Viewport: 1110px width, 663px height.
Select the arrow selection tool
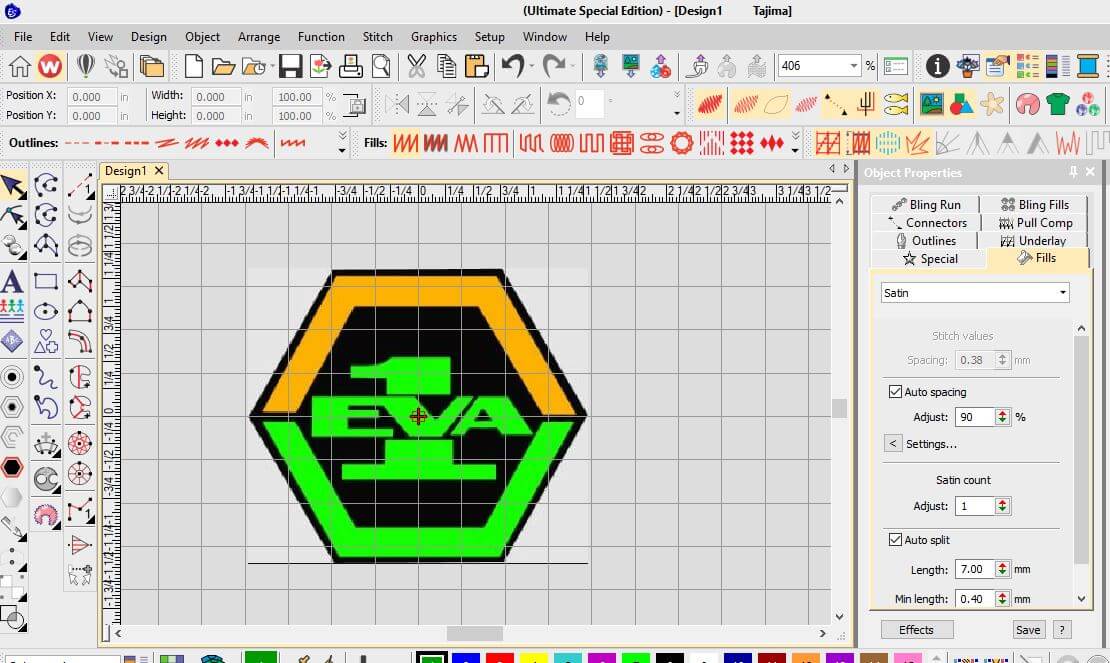13,186
